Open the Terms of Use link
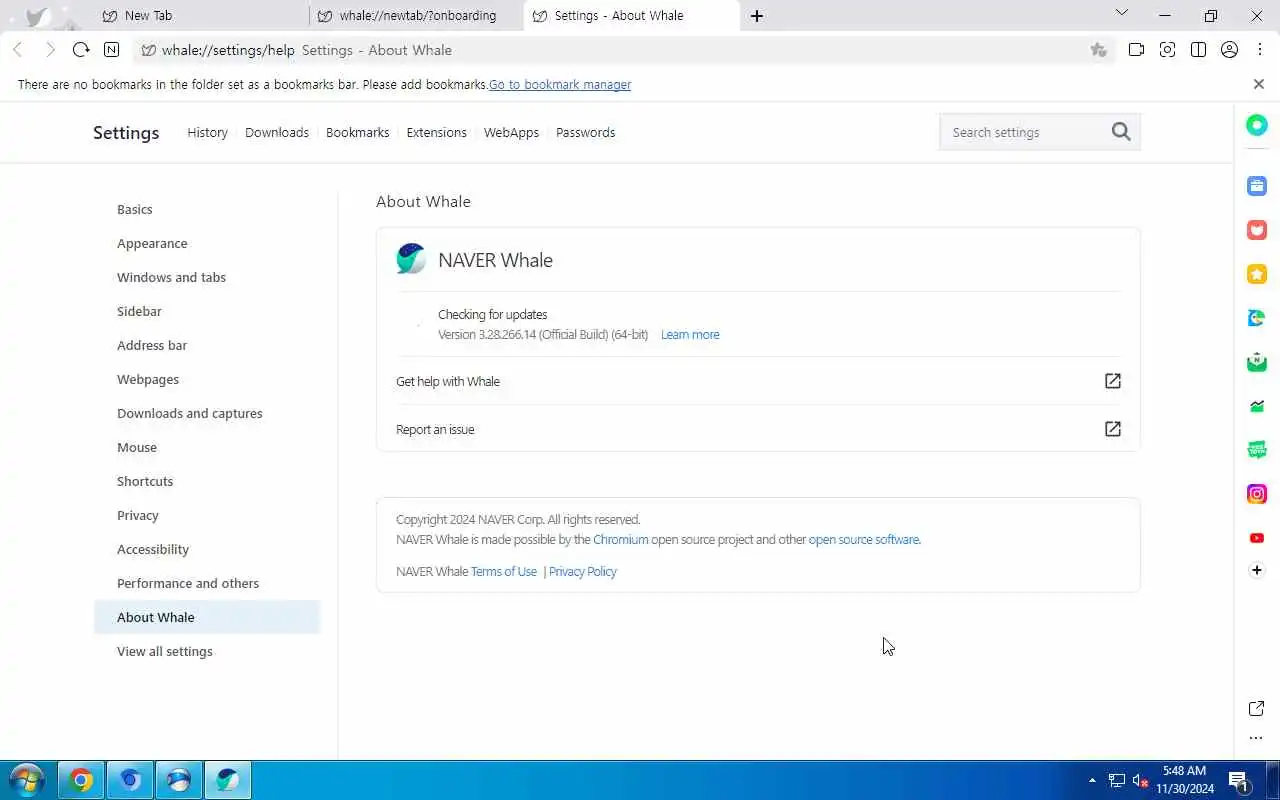The image size is (1280, 800). (504, 571)
